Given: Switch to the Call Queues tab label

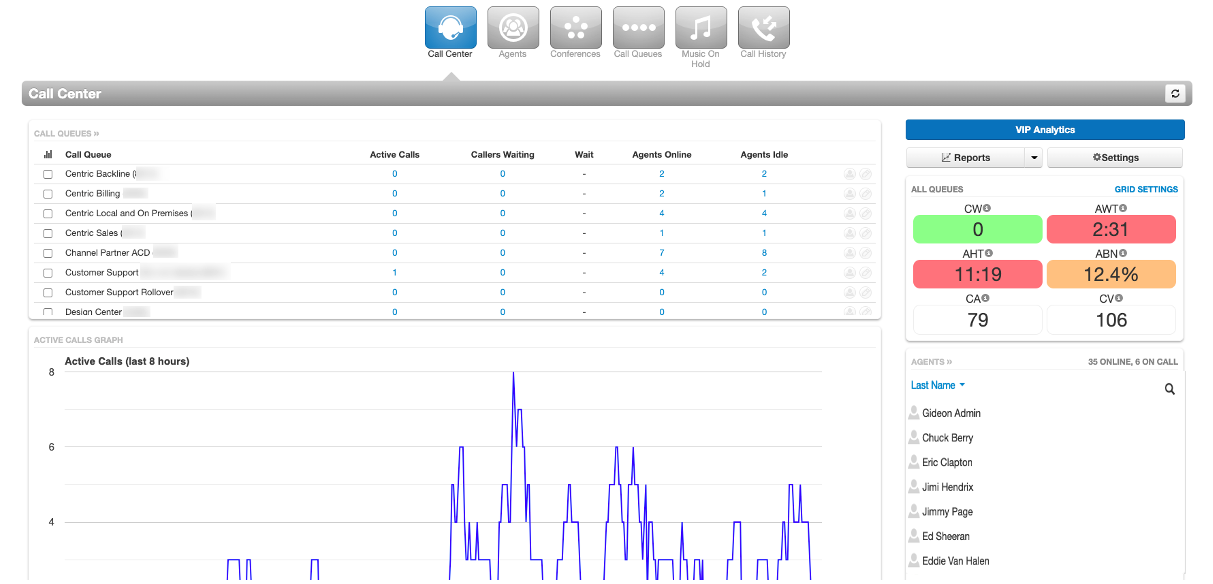Looking at the screenshot, I should [638, 54].
